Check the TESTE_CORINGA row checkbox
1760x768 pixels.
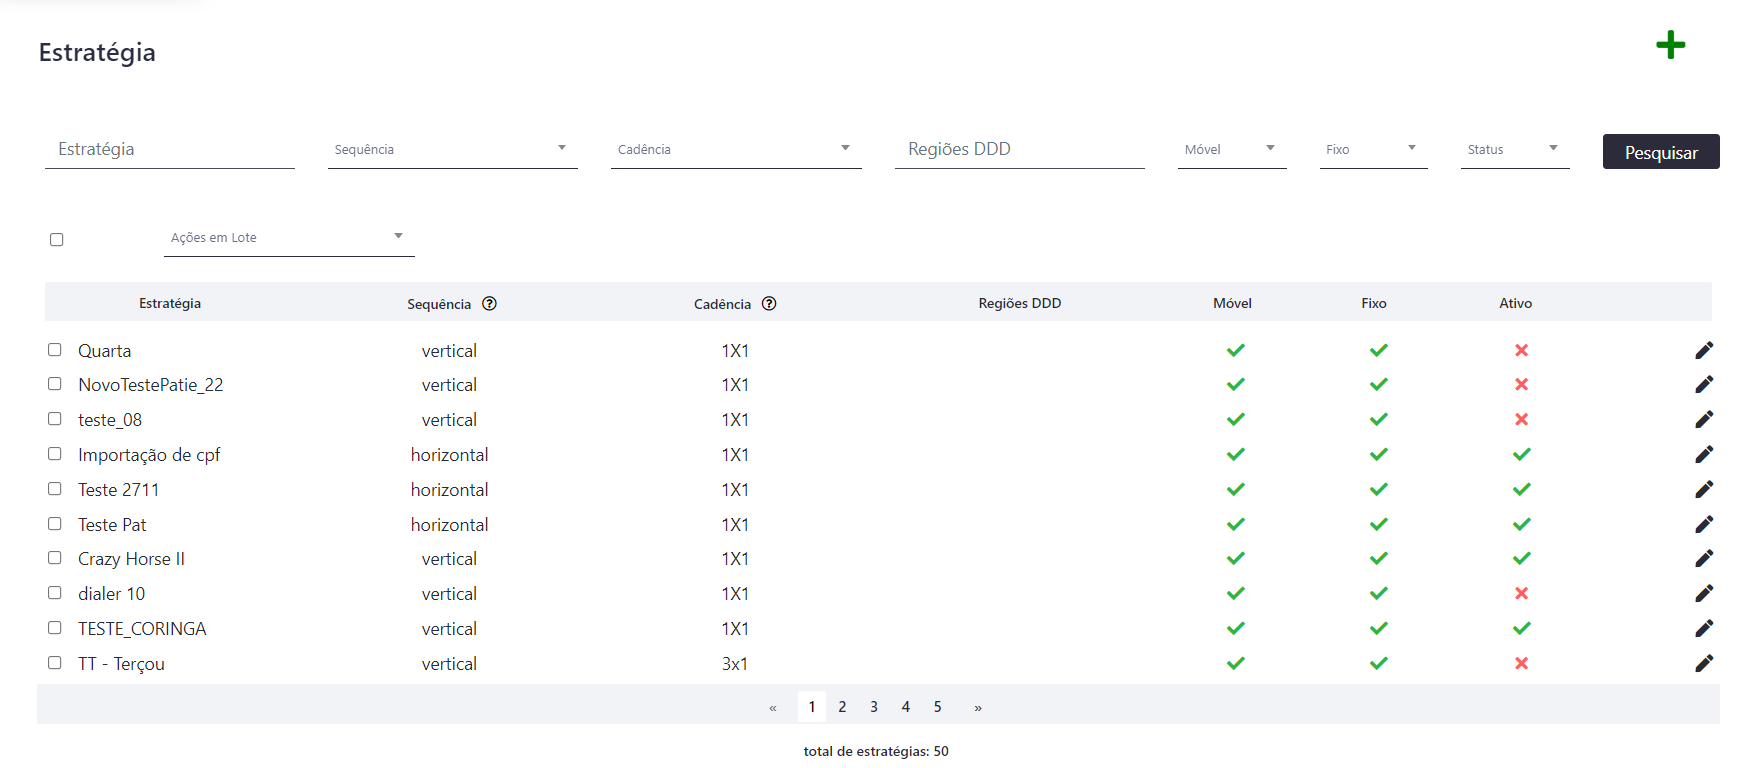[55, 628]
